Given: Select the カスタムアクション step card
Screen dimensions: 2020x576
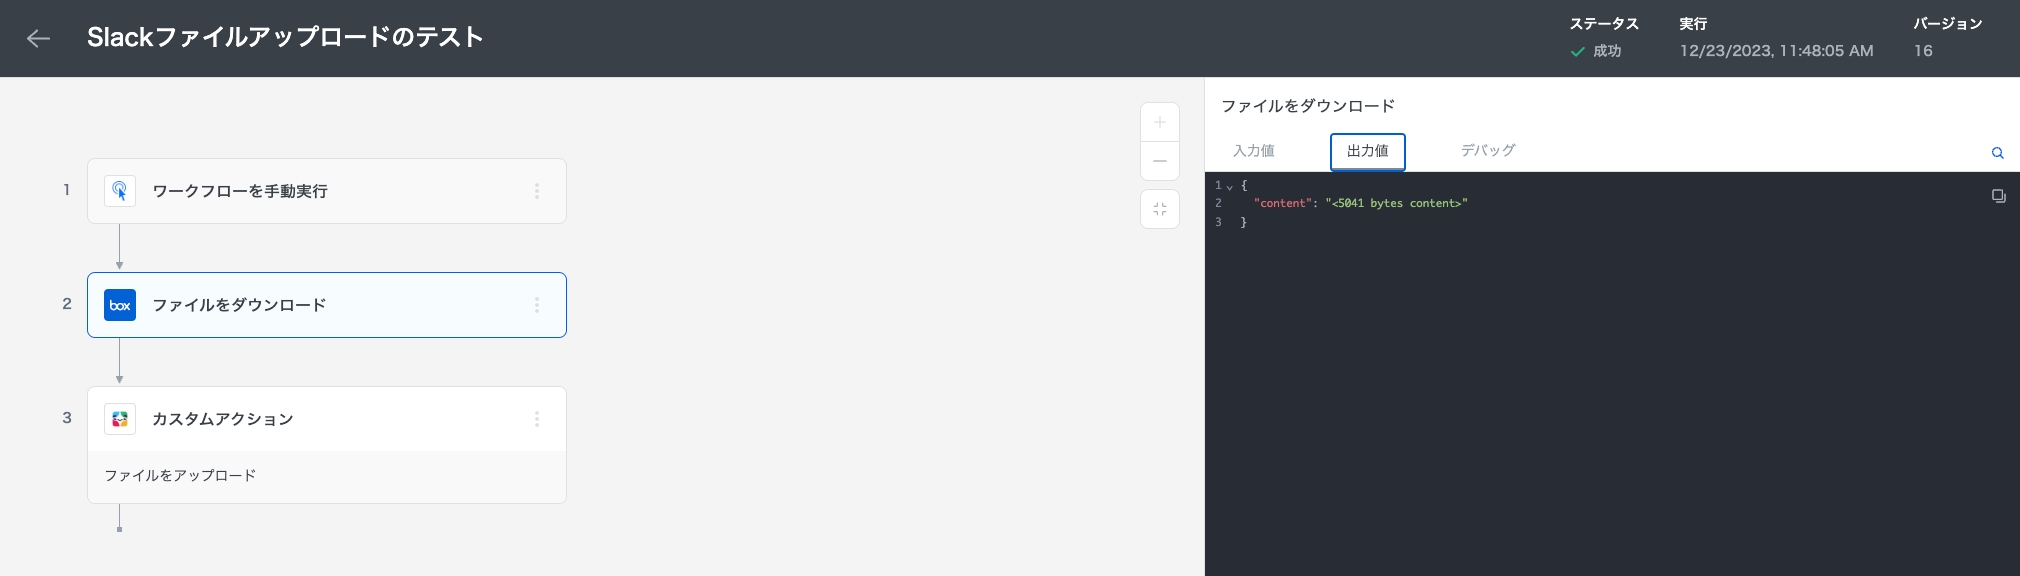Looking at the screenshot, I should pos(326,419).
